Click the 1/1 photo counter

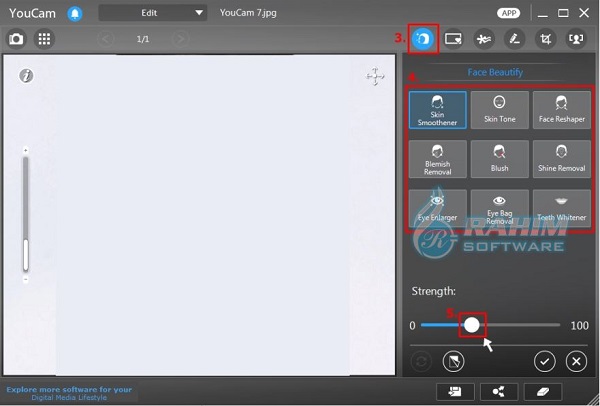pos(143,39)
